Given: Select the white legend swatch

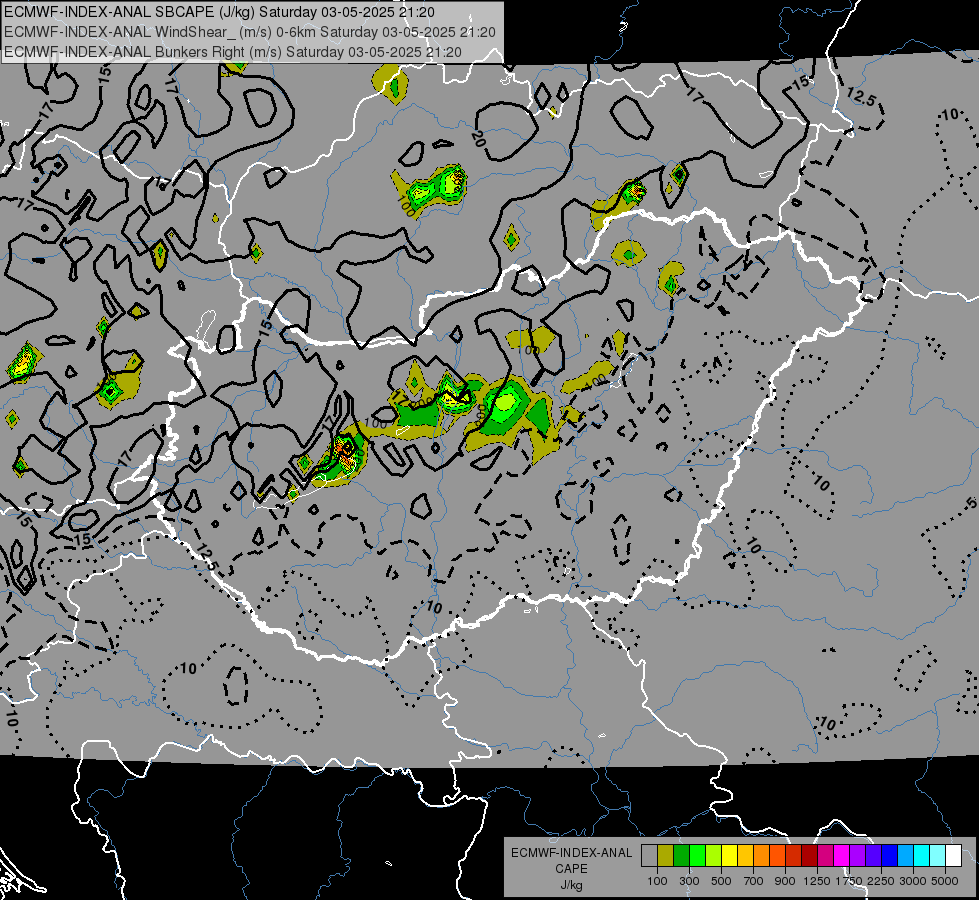Looking at the screenshot, I should click(x=953, y=856).
